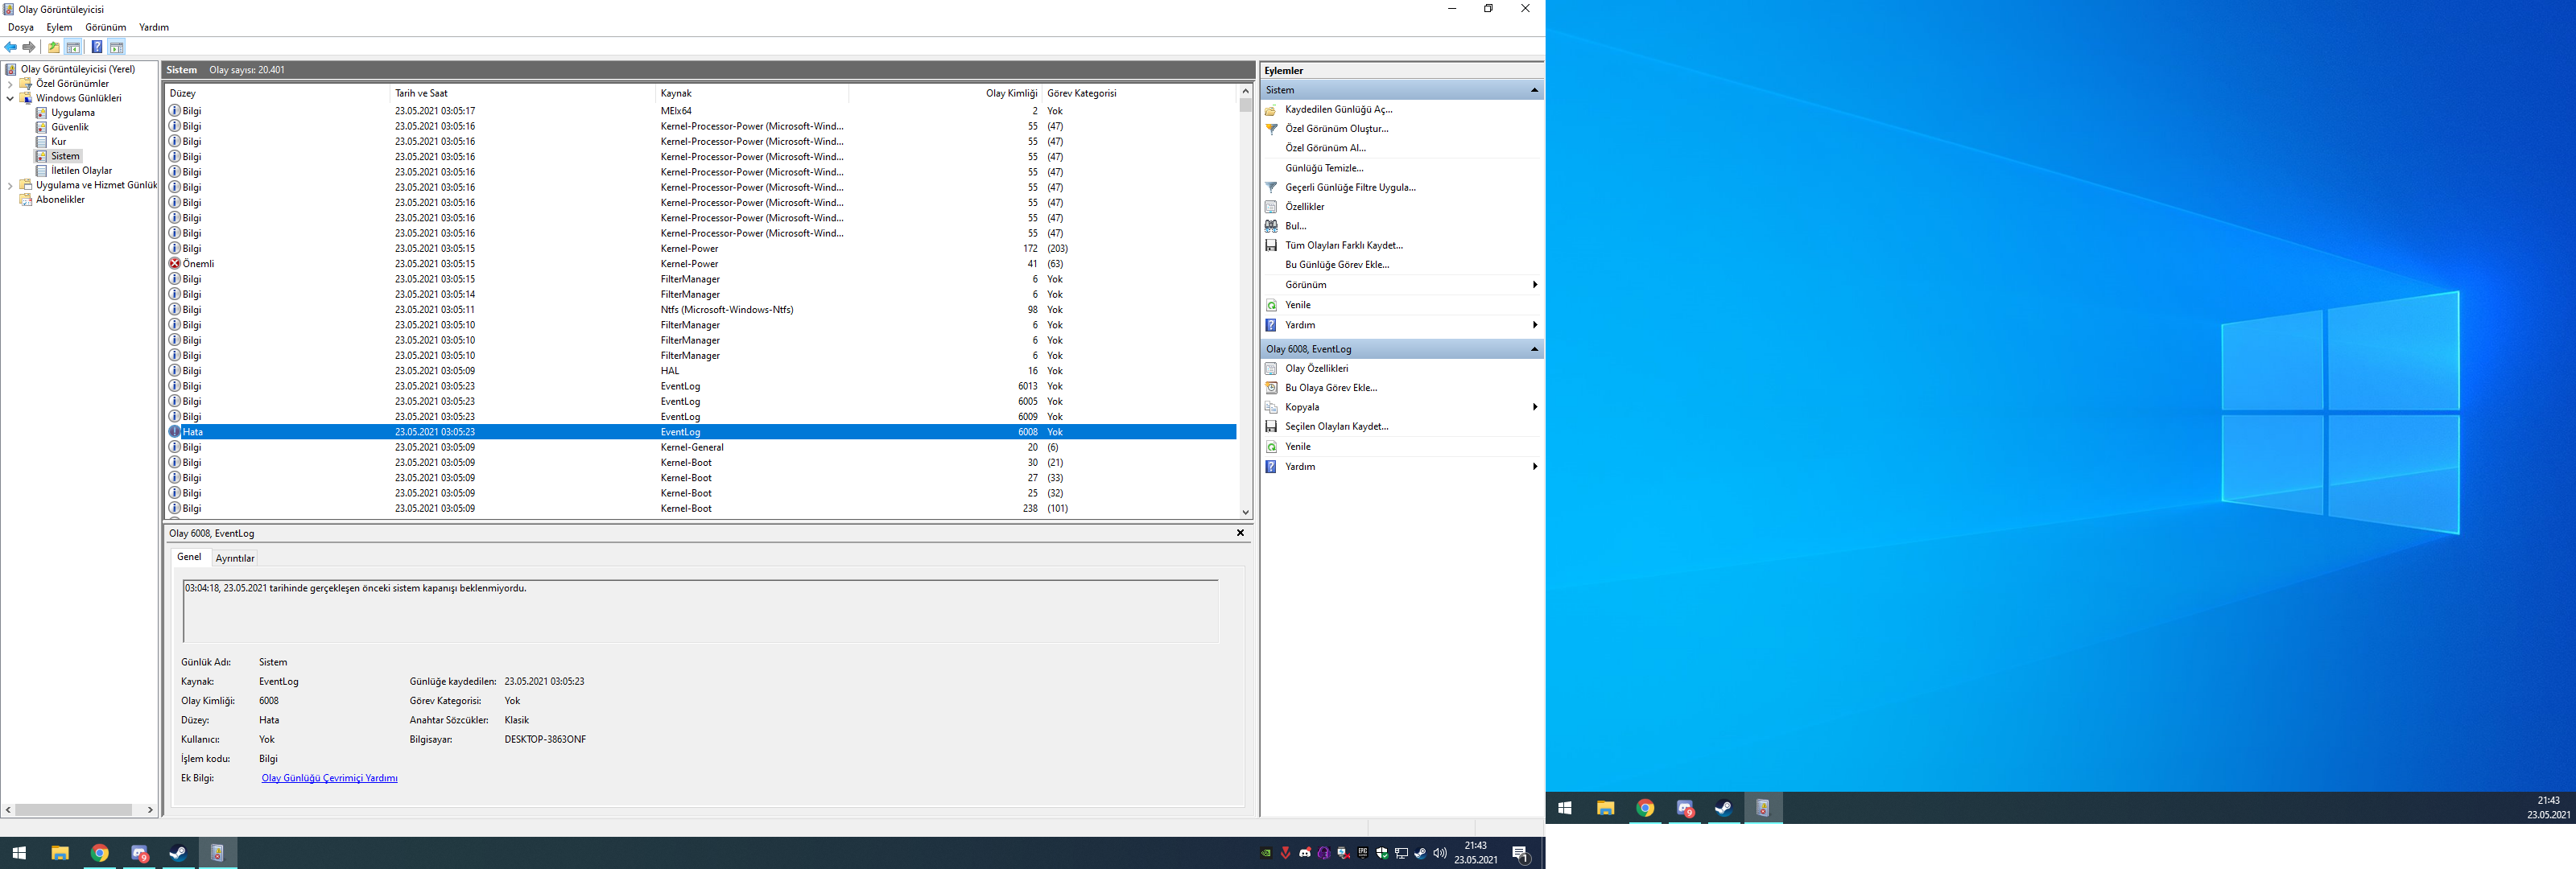Open 'Yardım' submenu under Olay 6008 actions
The width and height of the screenshot is (2576, 869).
(x=1534, y=467)
